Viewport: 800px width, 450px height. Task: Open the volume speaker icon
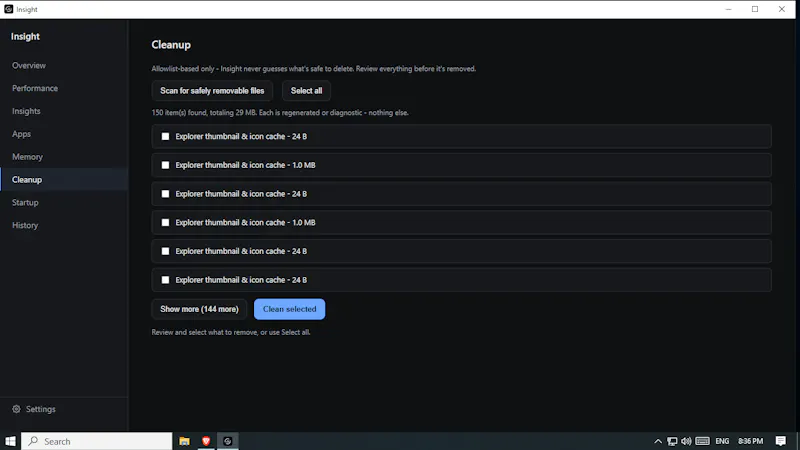[x=686, y=441]
